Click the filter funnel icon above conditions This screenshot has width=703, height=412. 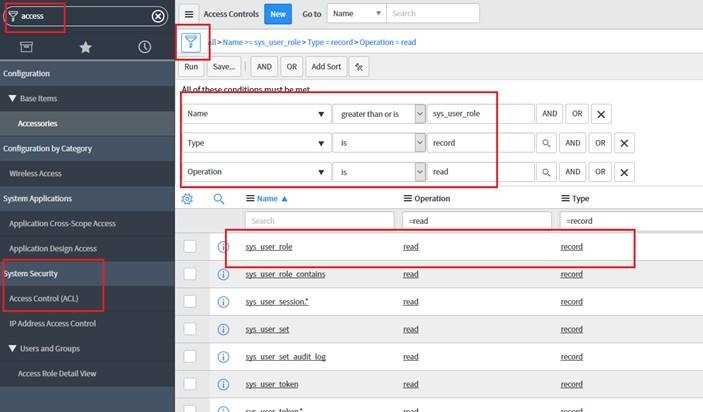(191, 41)
